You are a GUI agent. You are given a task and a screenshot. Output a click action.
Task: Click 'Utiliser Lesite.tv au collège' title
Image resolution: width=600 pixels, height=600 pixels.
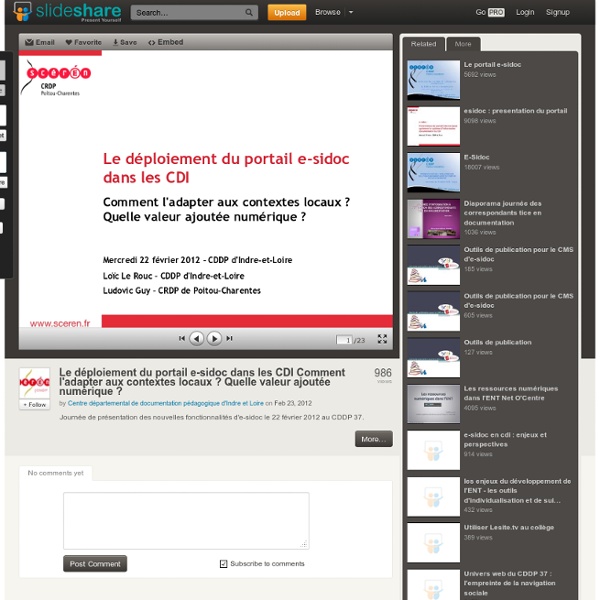point(509,528)
